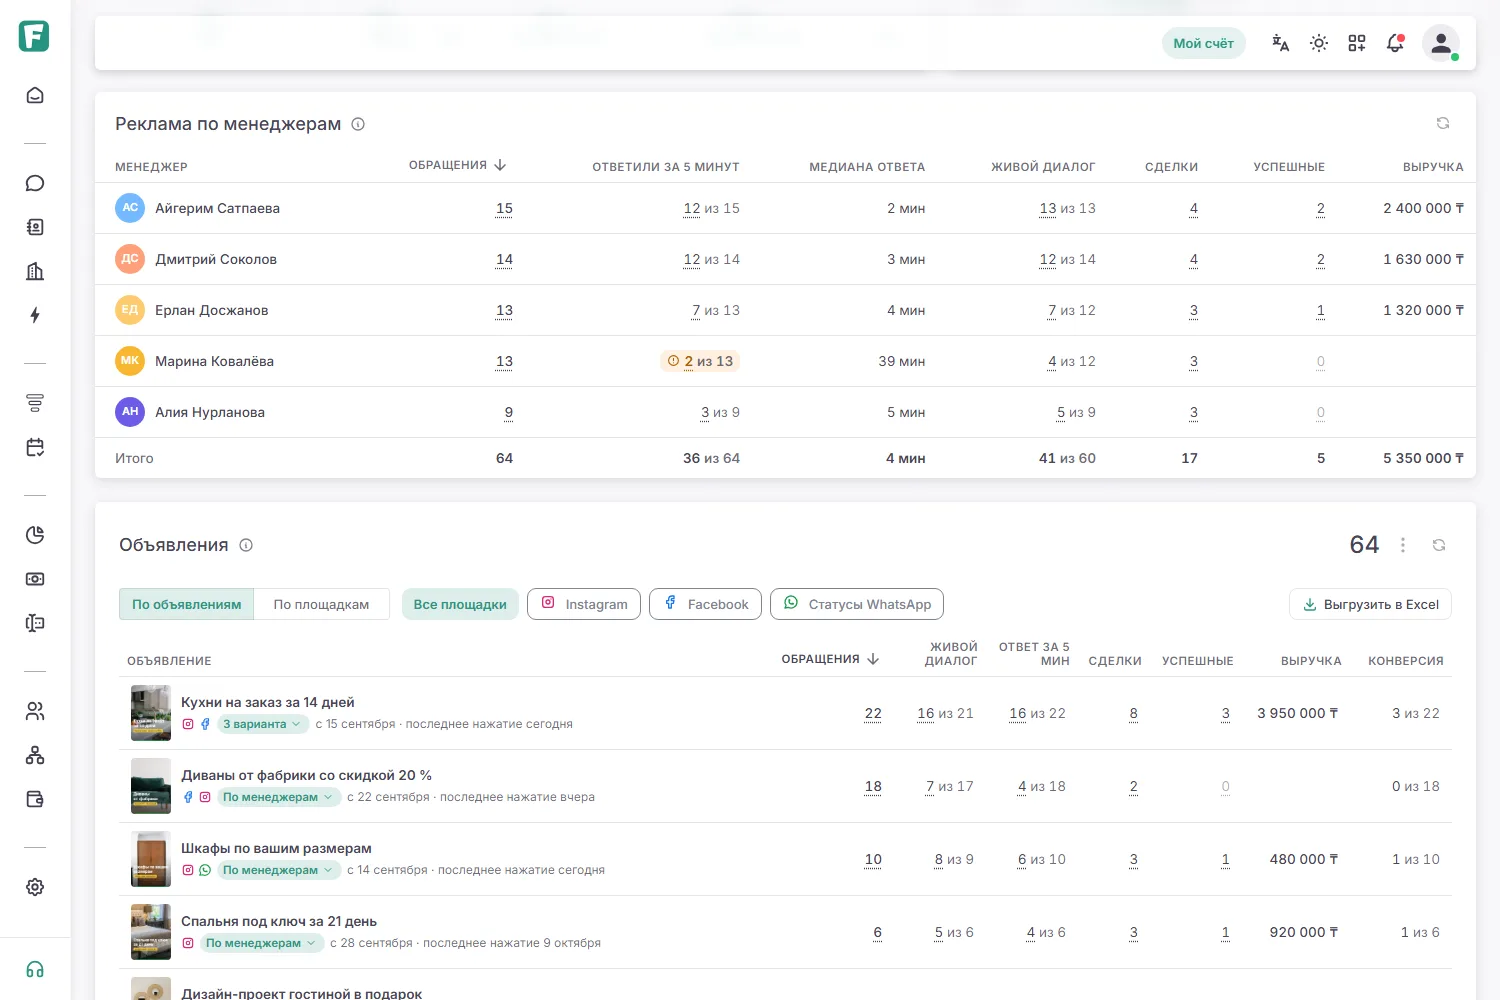Open settings gear in sidebar
Image resolution: width=1500 pixels, height=1000 pixels.
click(x=35, y=887)
